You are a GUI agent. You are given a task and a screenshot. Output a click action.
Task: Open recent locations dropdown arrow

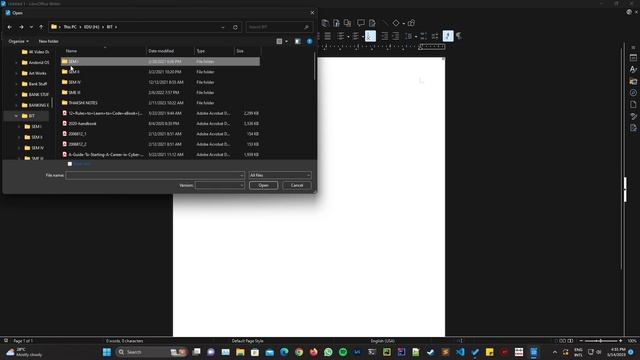pyautogui.click(x=31, y=27)
